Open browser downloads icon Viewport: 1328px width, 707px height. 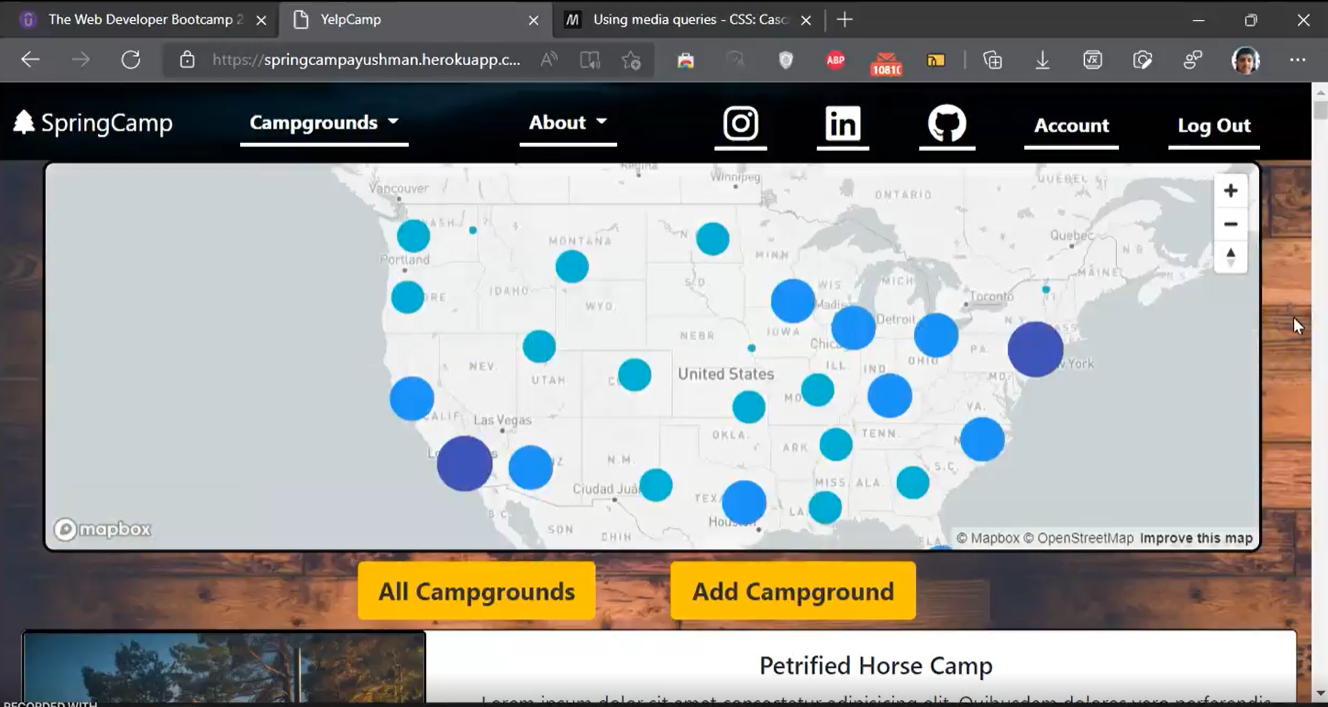1042,60
